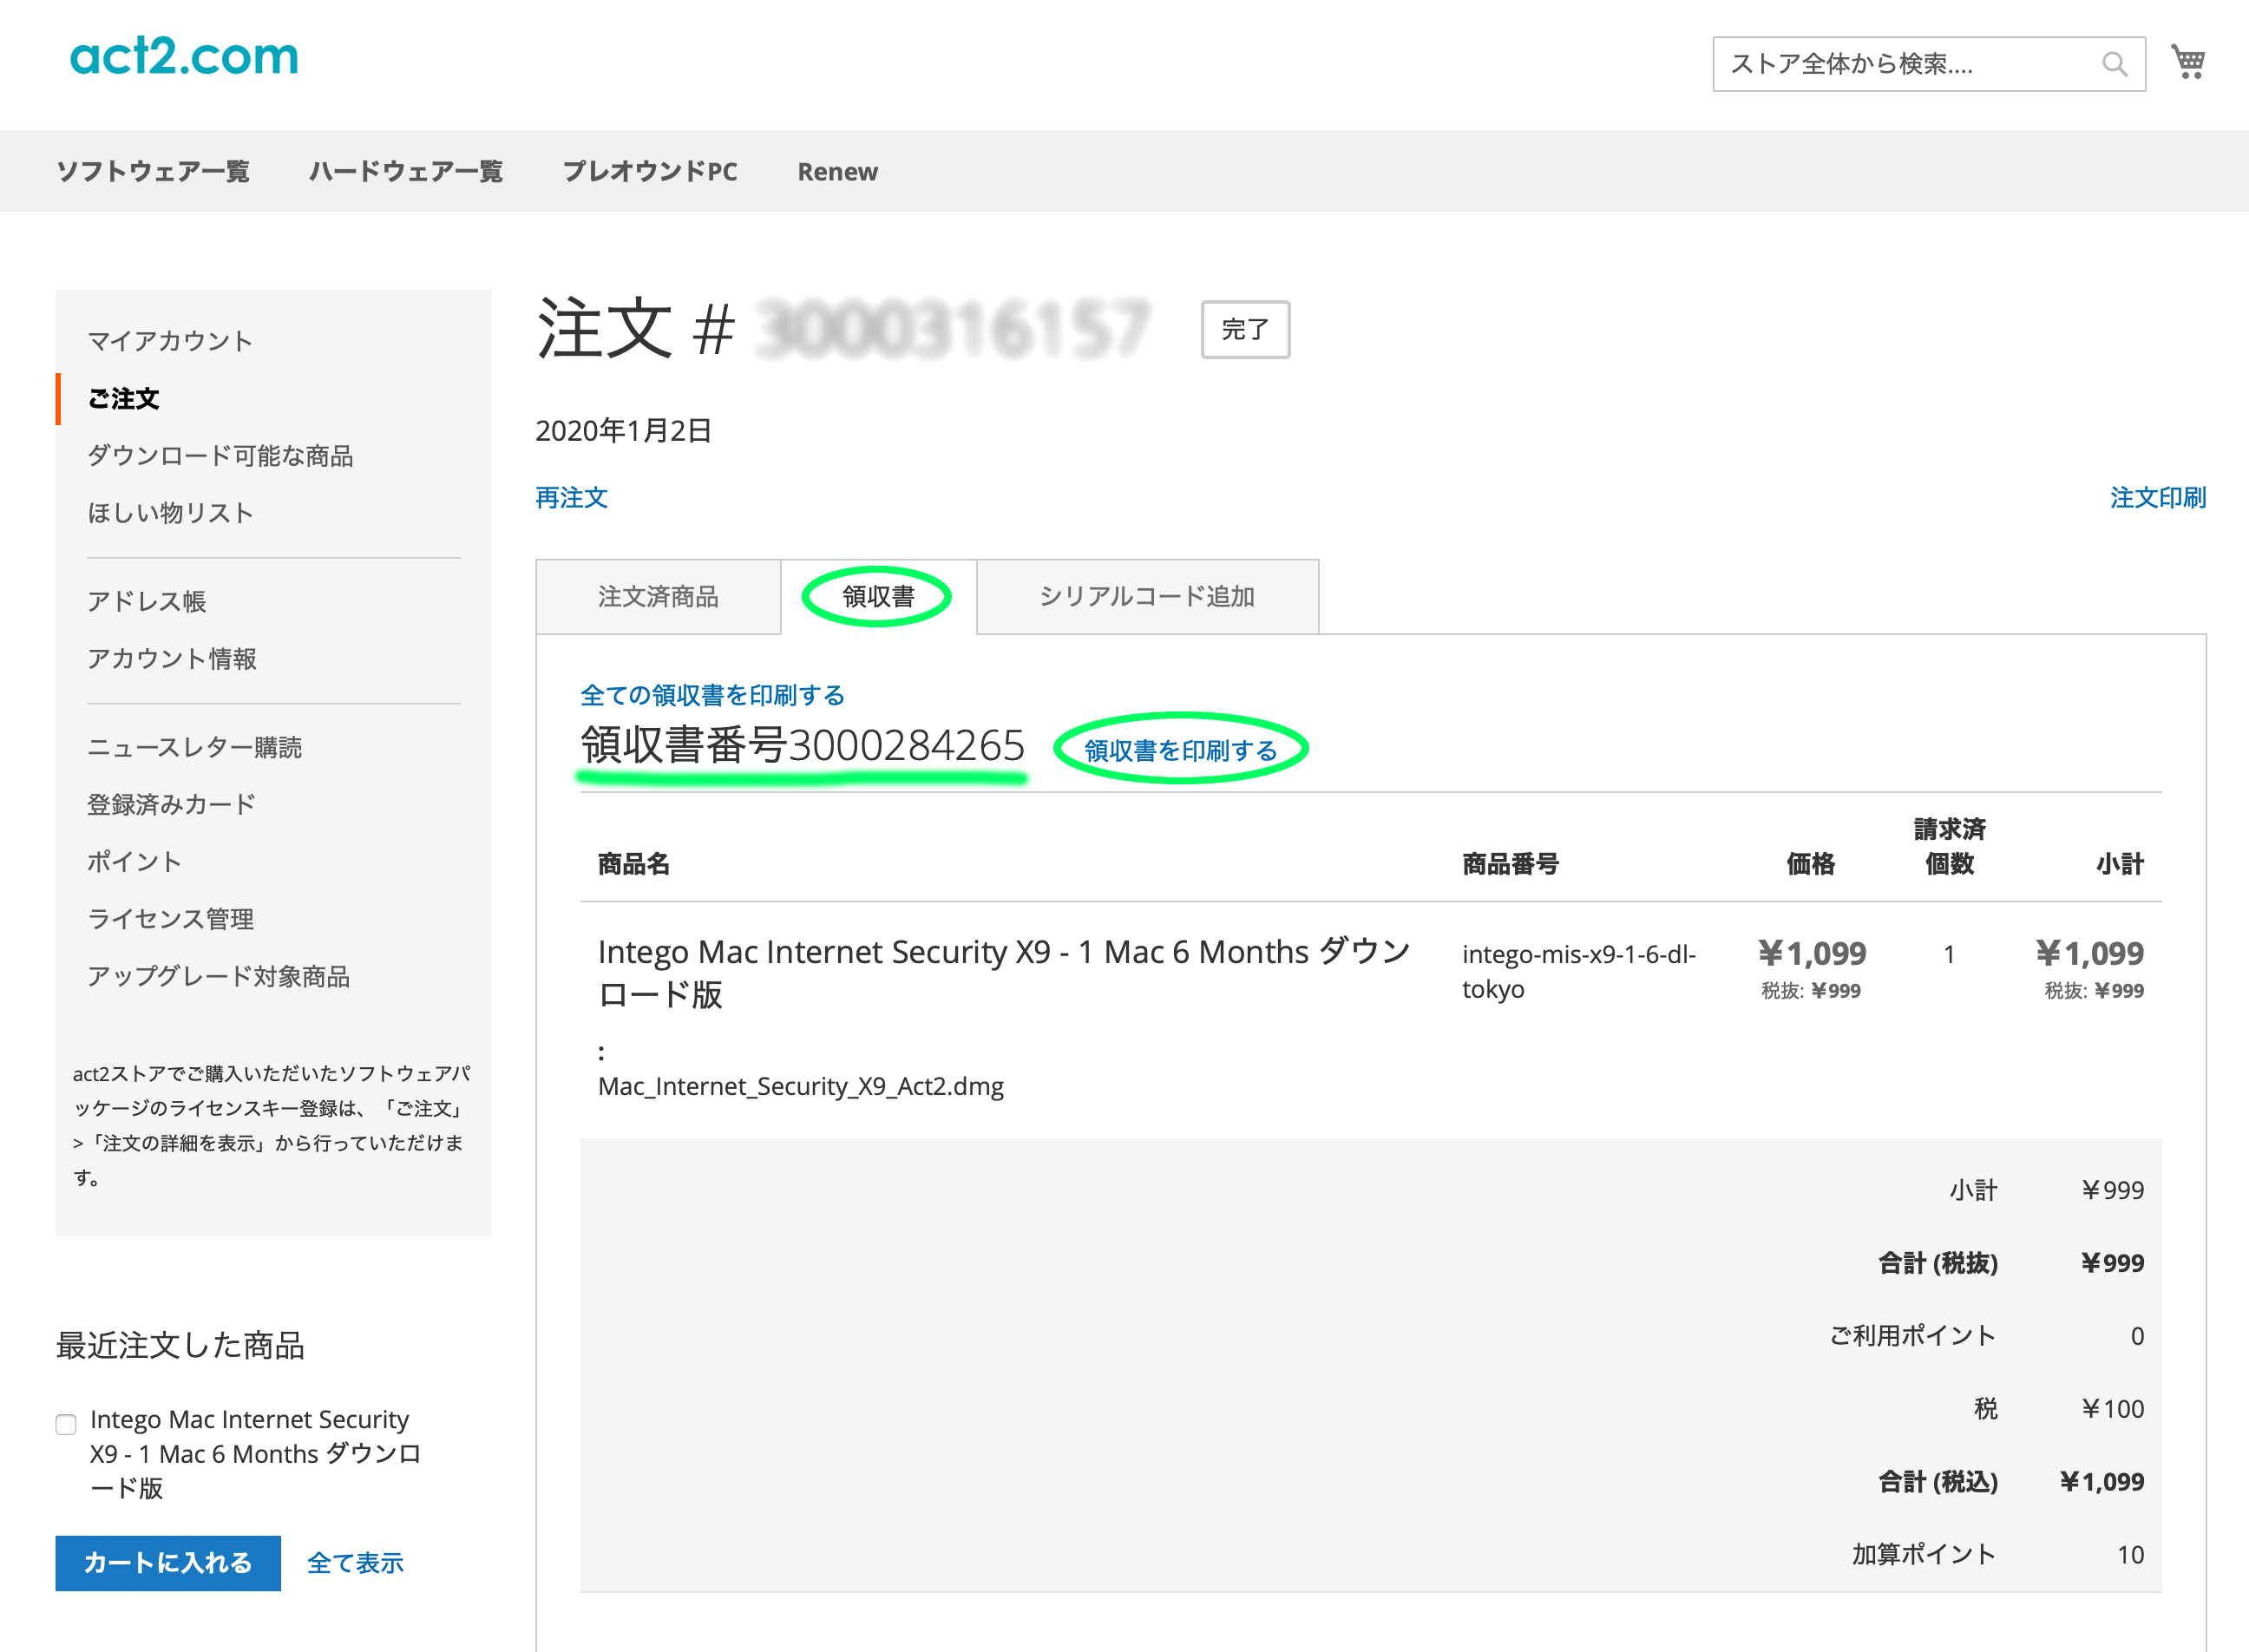Click the 完了 status badge
Screen dimensions: 2249x1652
coord(1245,329)
